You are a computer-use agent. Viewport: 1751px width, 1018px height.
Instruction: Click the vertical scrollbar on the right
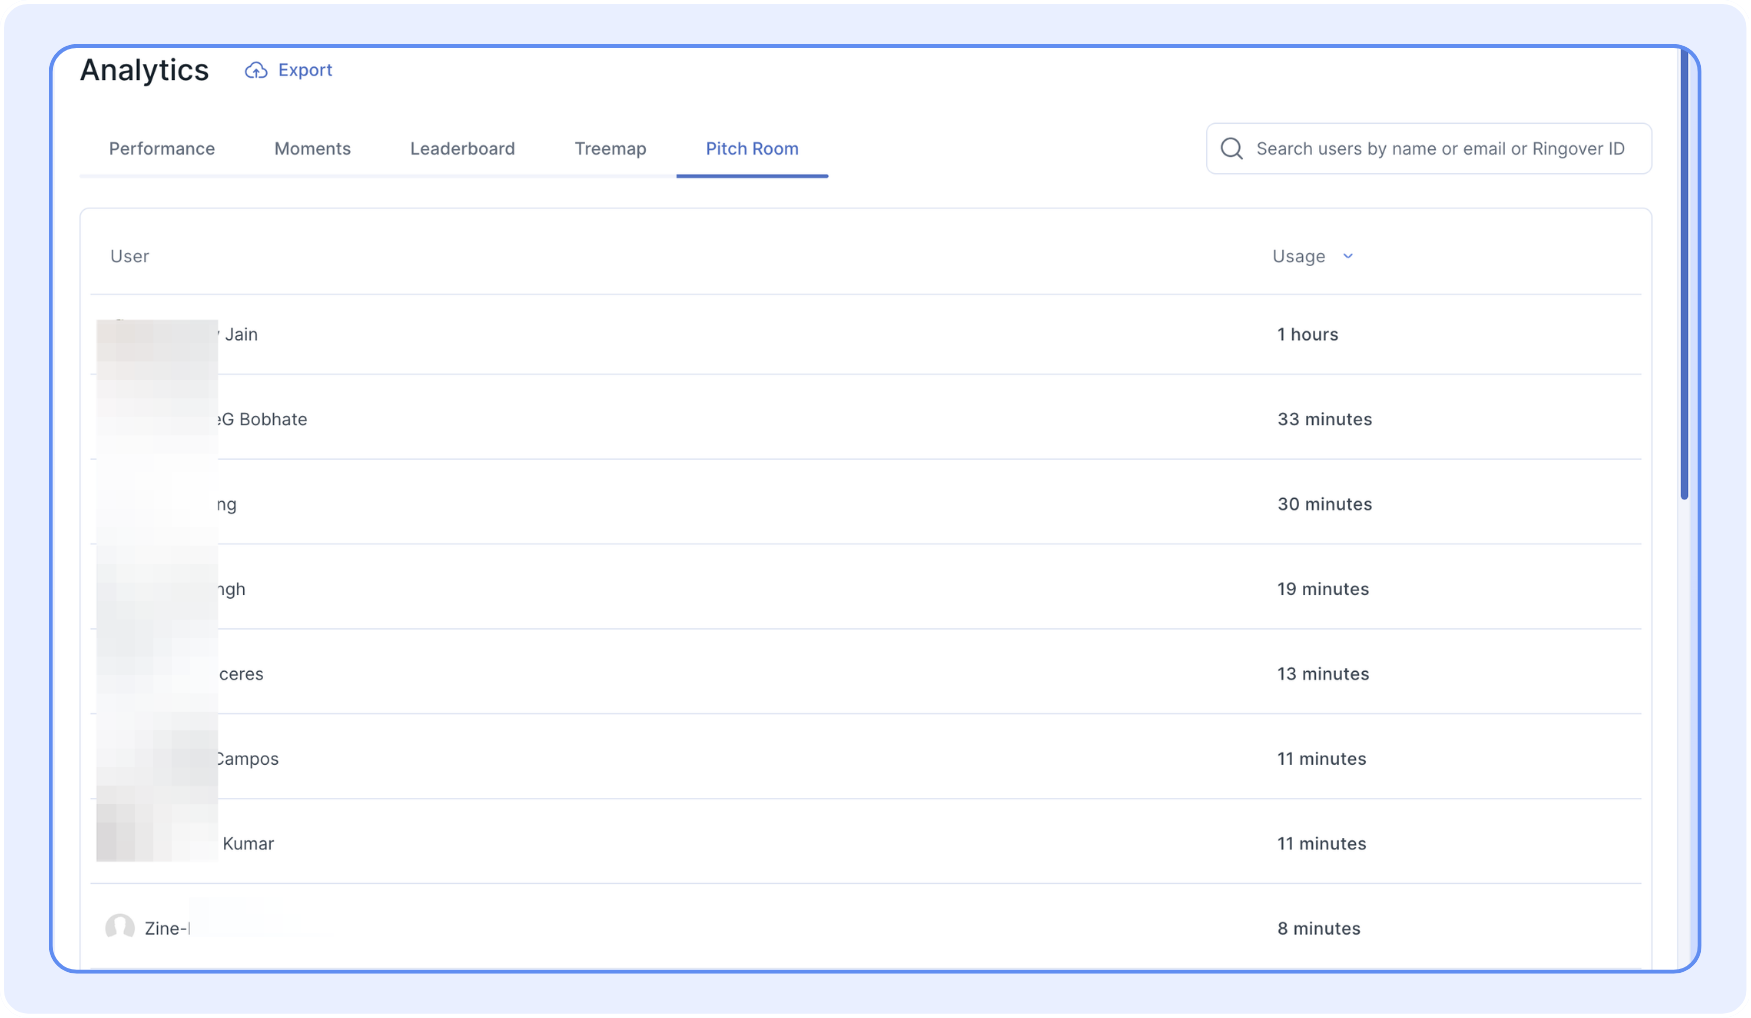1684,280
